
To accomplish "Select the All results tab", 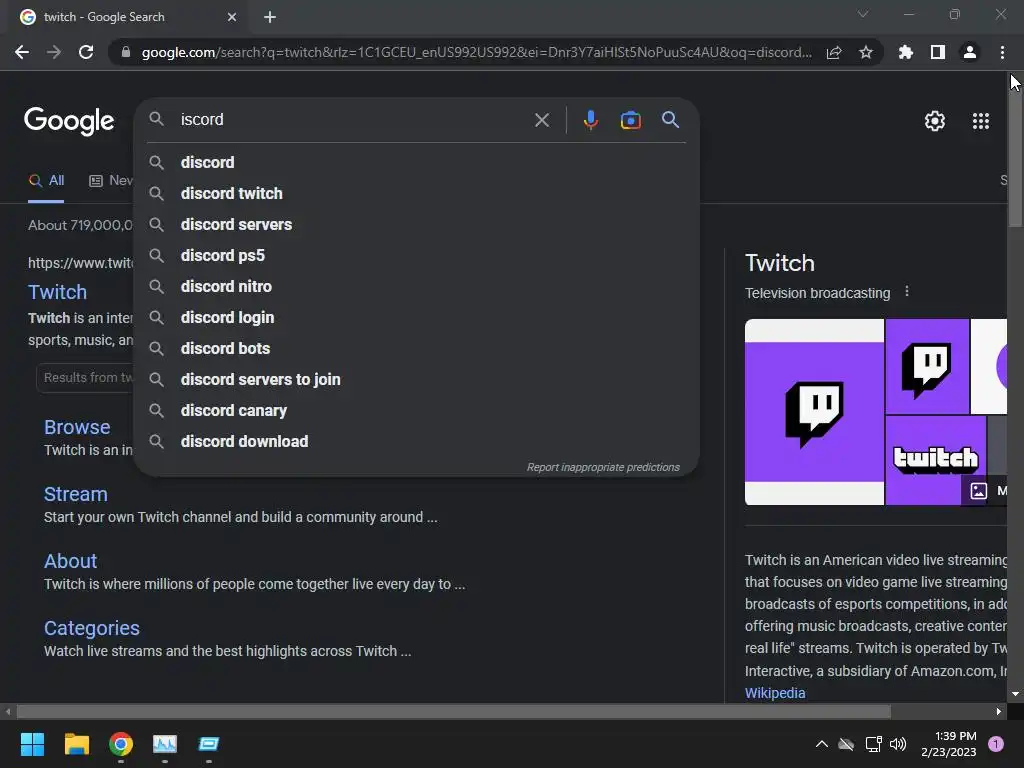I will click(x=46, y=181).
